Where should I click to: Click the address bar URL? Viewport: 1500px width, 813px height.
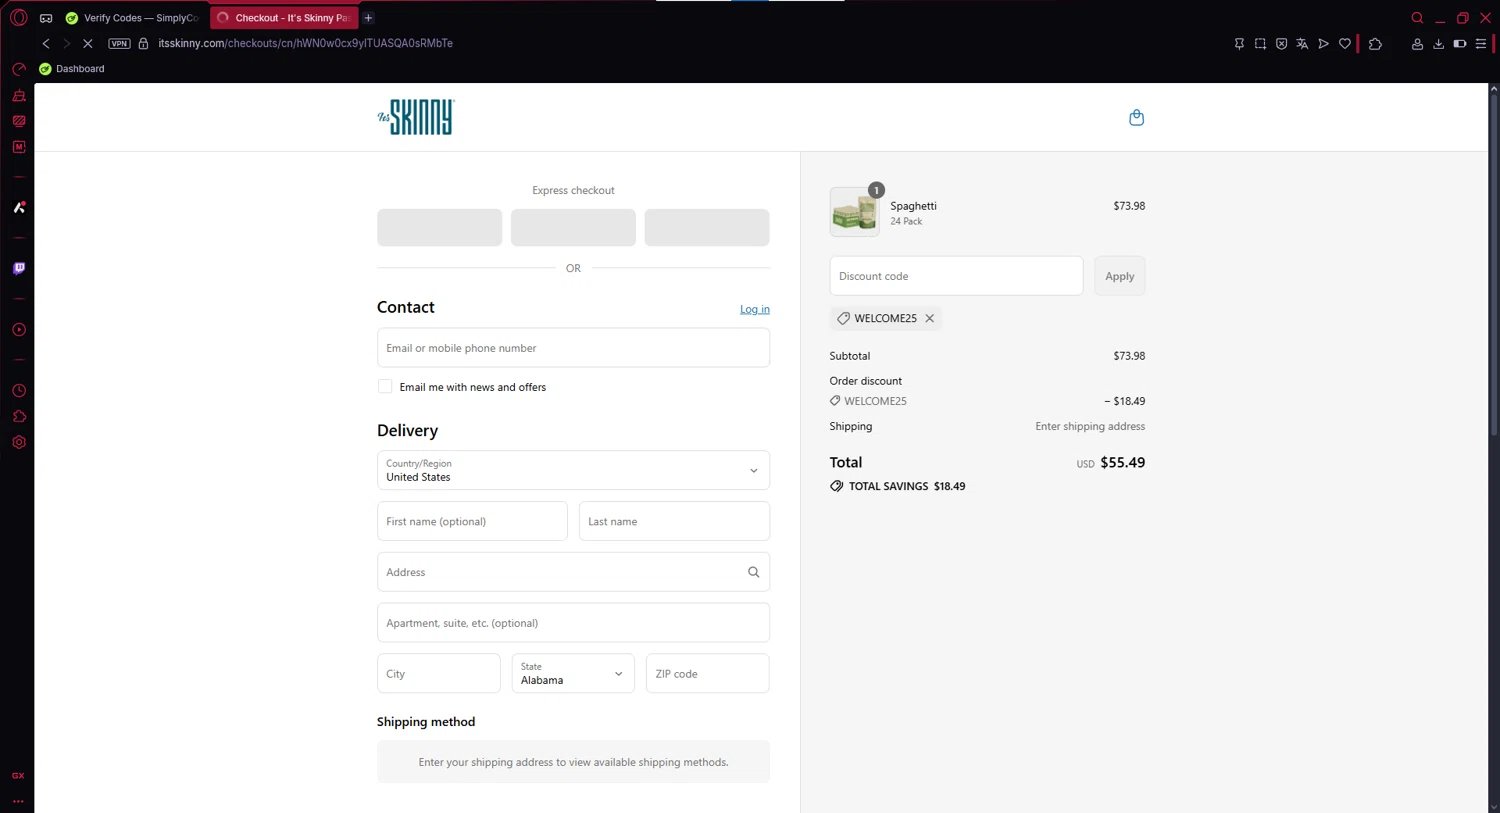(305, 43)
